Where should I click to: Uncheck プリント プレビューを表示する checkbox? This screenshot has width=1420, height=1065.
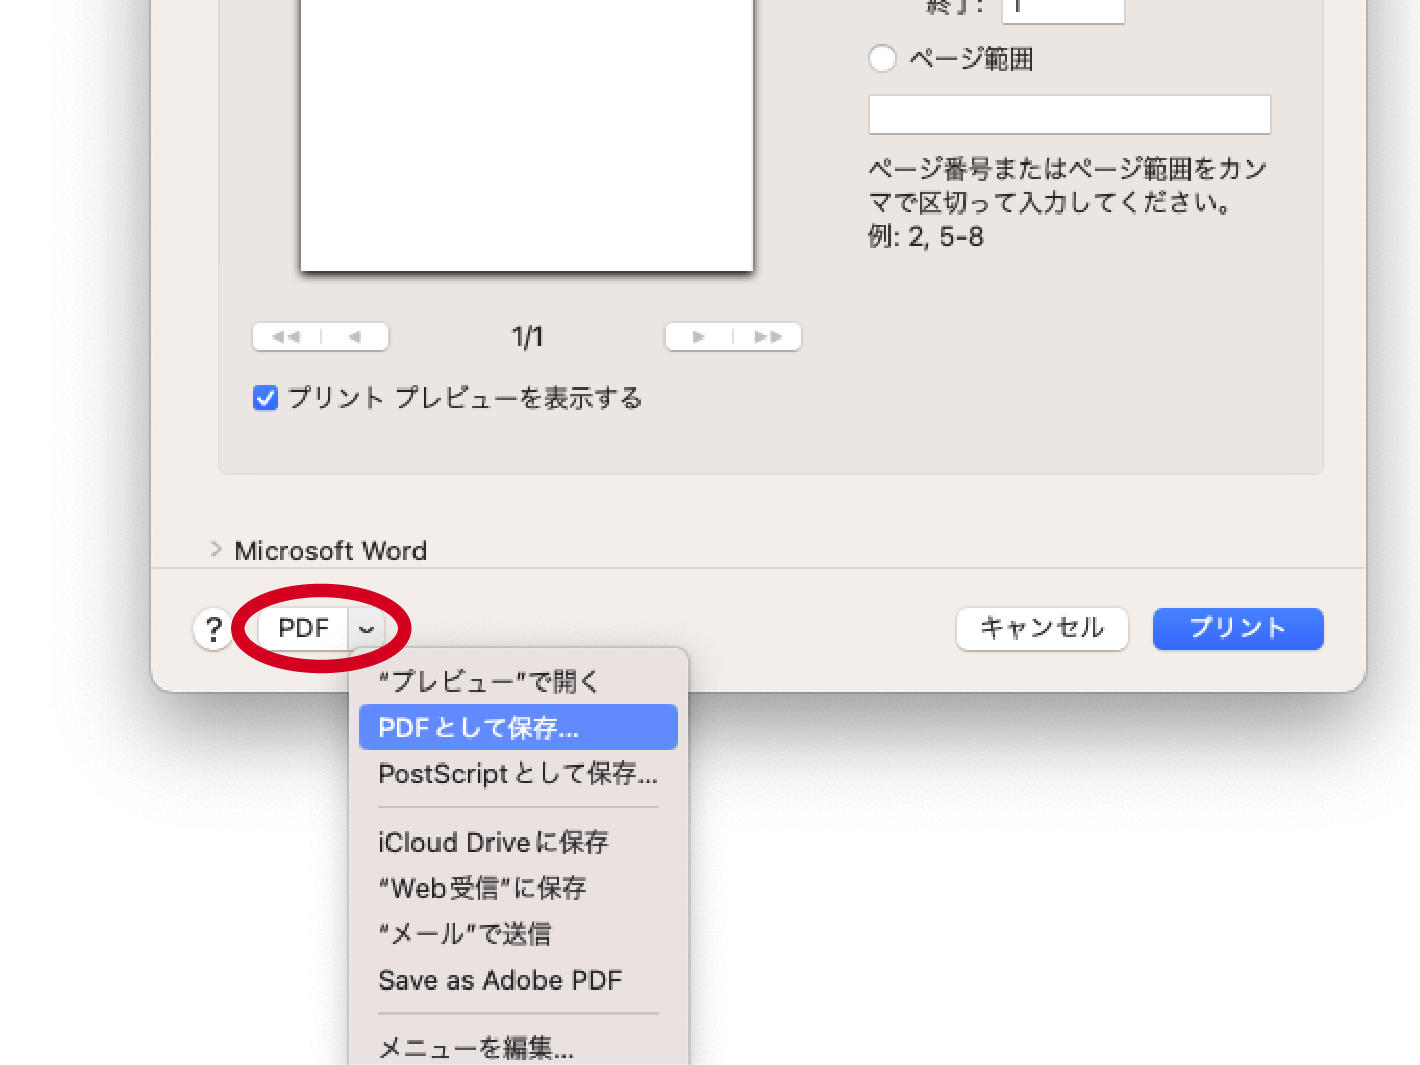pyautogui.click(x=265, y=398)
